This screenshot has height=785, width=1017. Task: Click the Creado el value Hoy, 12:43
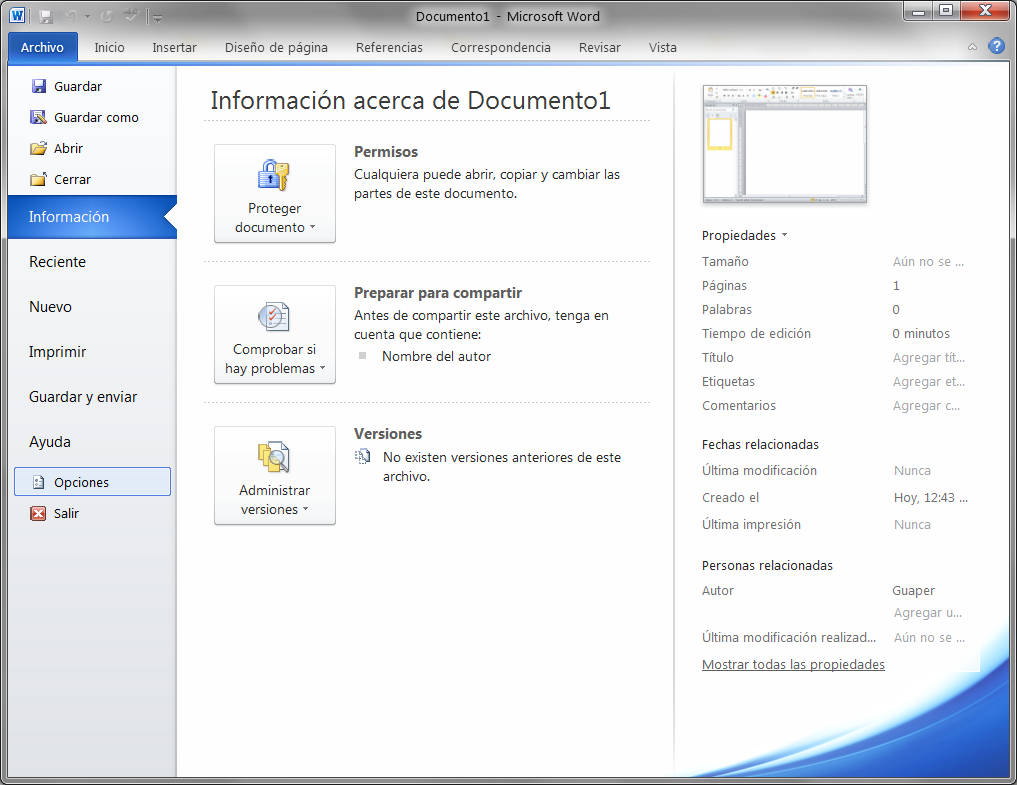coord(930,498)
